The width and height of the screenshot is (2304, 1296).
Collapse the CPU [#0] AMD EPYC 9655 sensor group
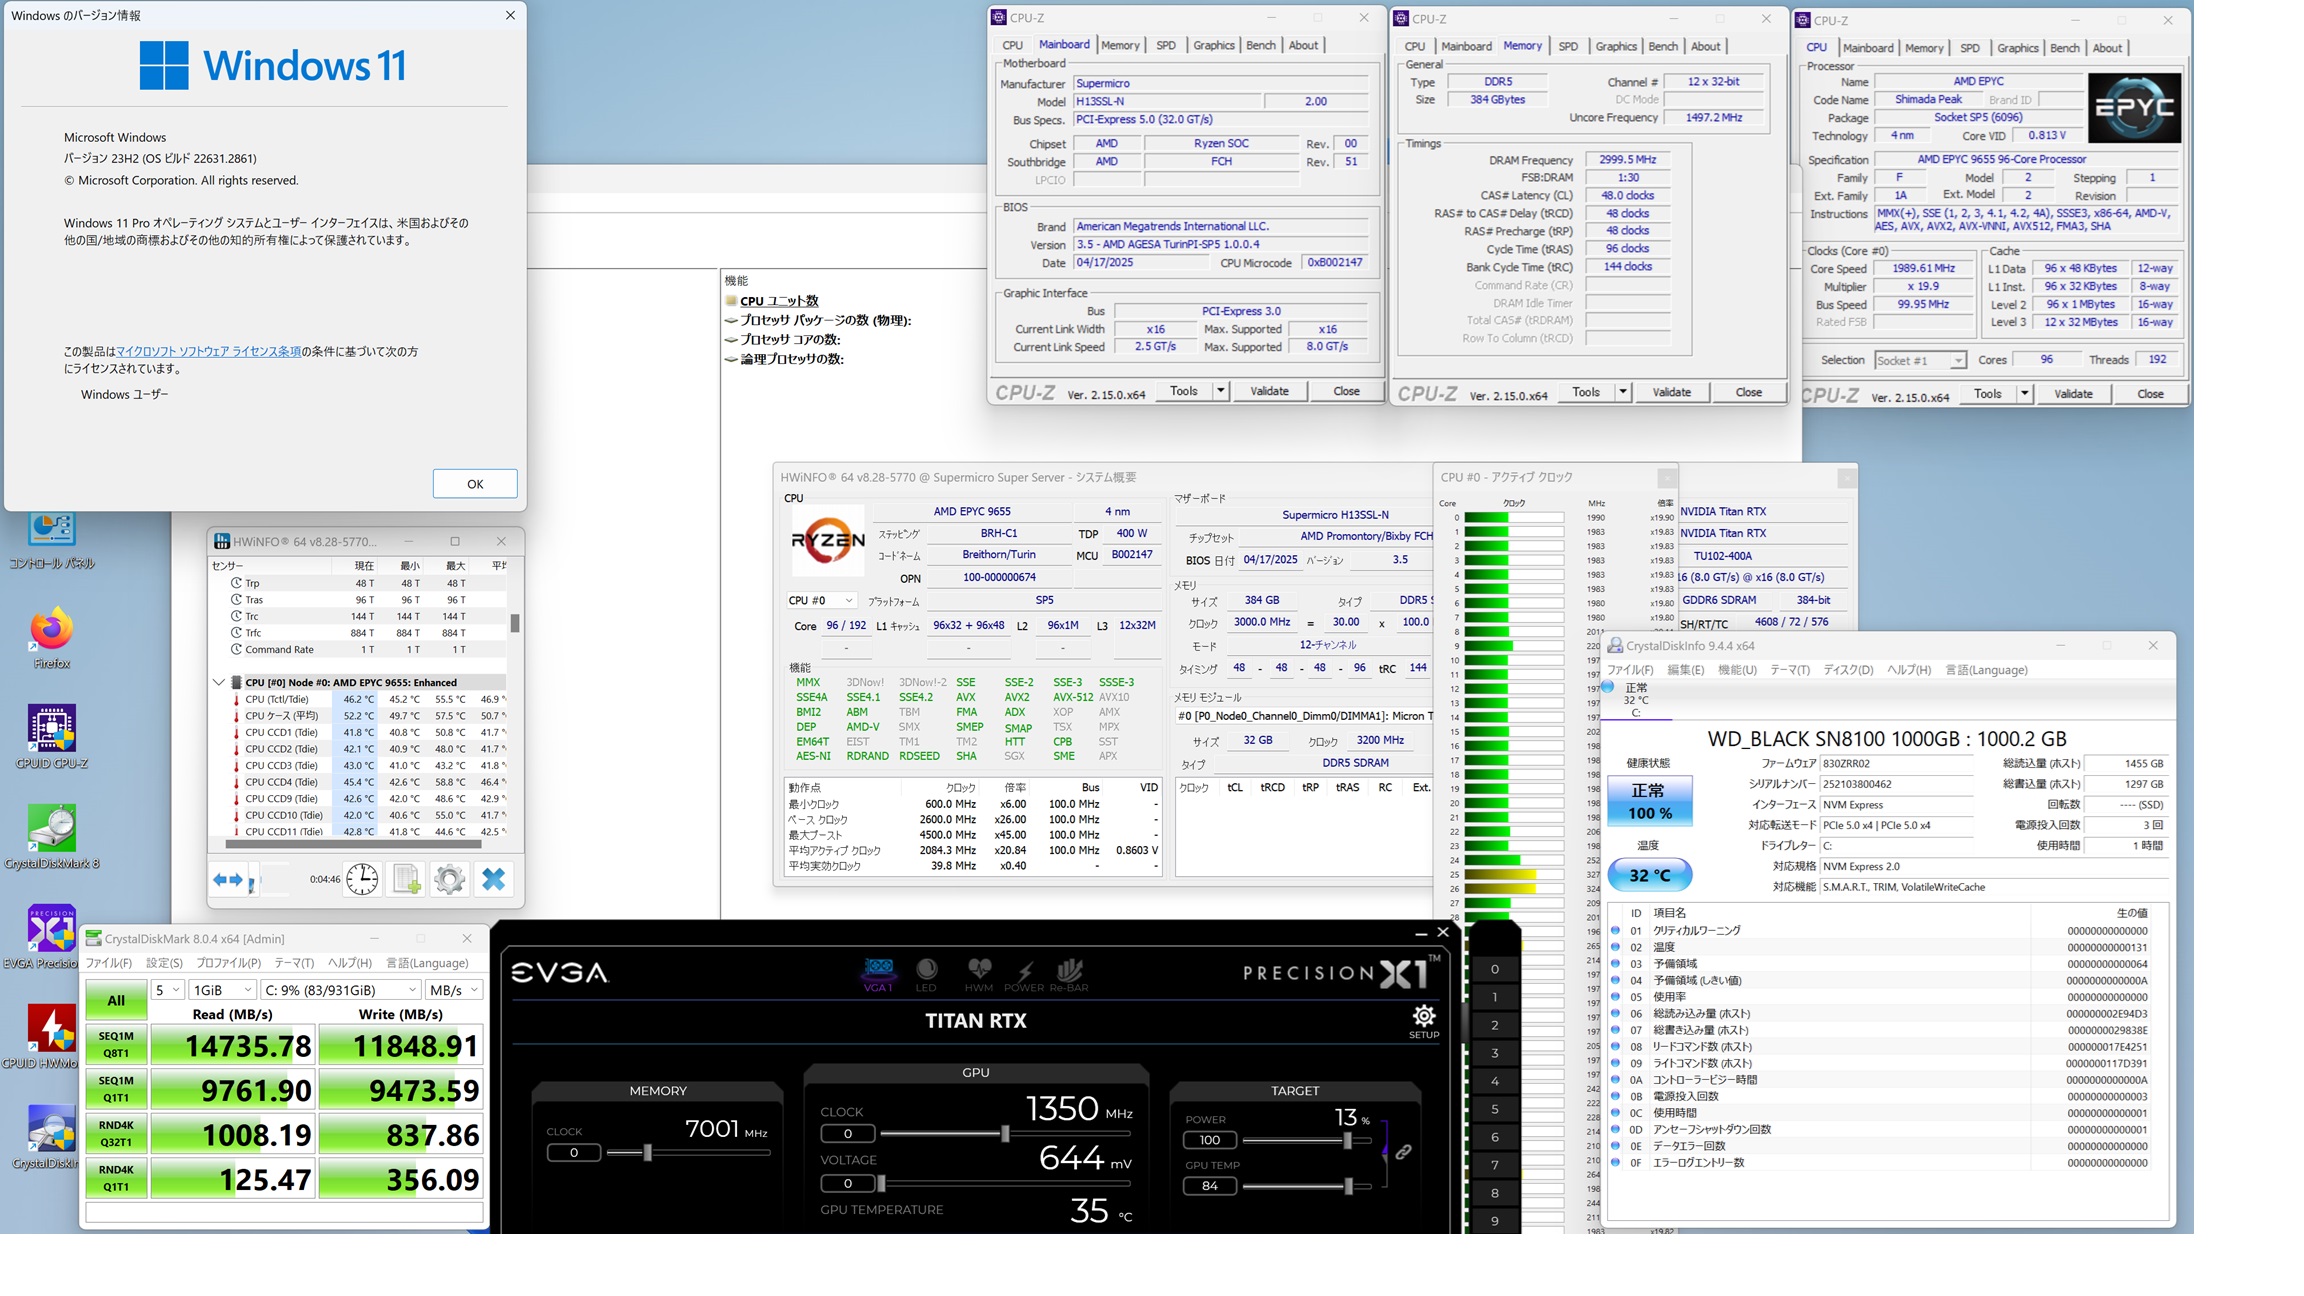219,682
